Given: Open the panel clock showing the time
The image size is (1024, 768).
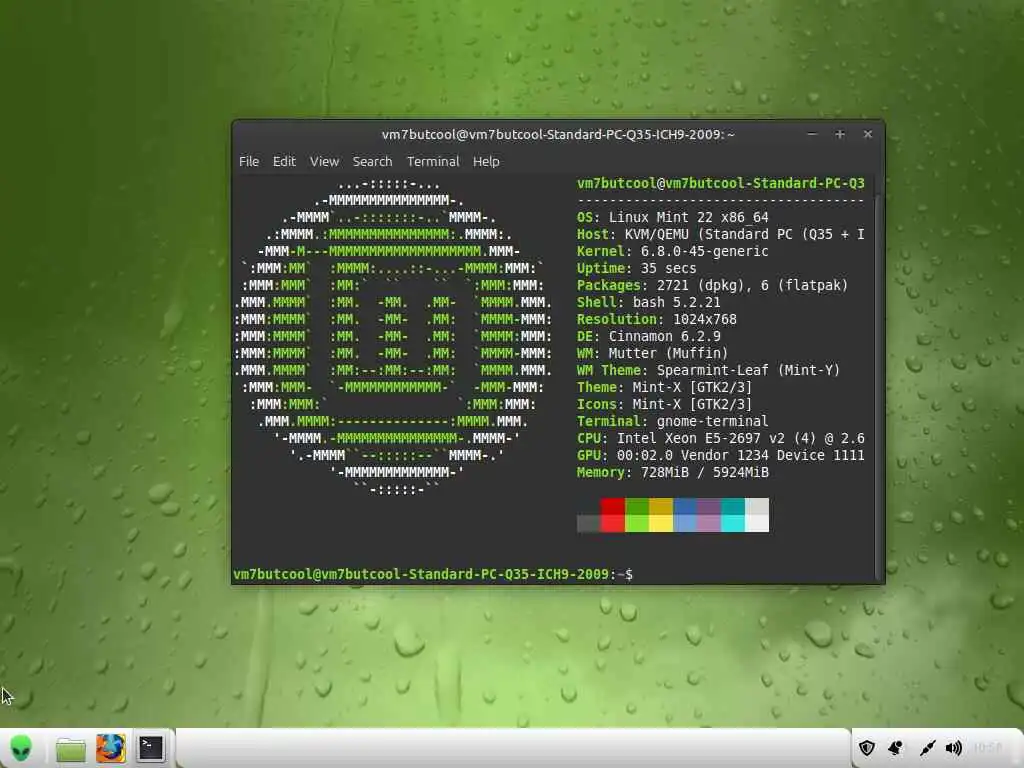Looking at the screenshot, I should click(987, 748).
